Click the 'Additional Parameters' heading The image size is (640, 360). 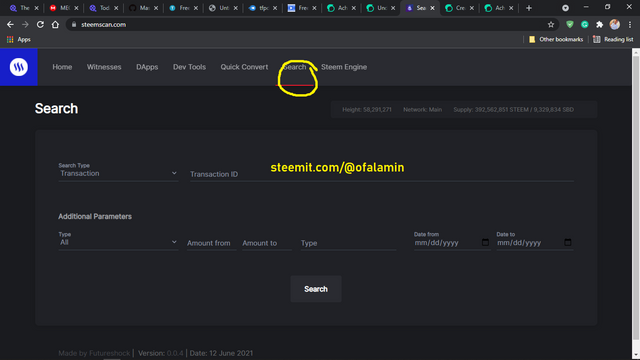95,217
